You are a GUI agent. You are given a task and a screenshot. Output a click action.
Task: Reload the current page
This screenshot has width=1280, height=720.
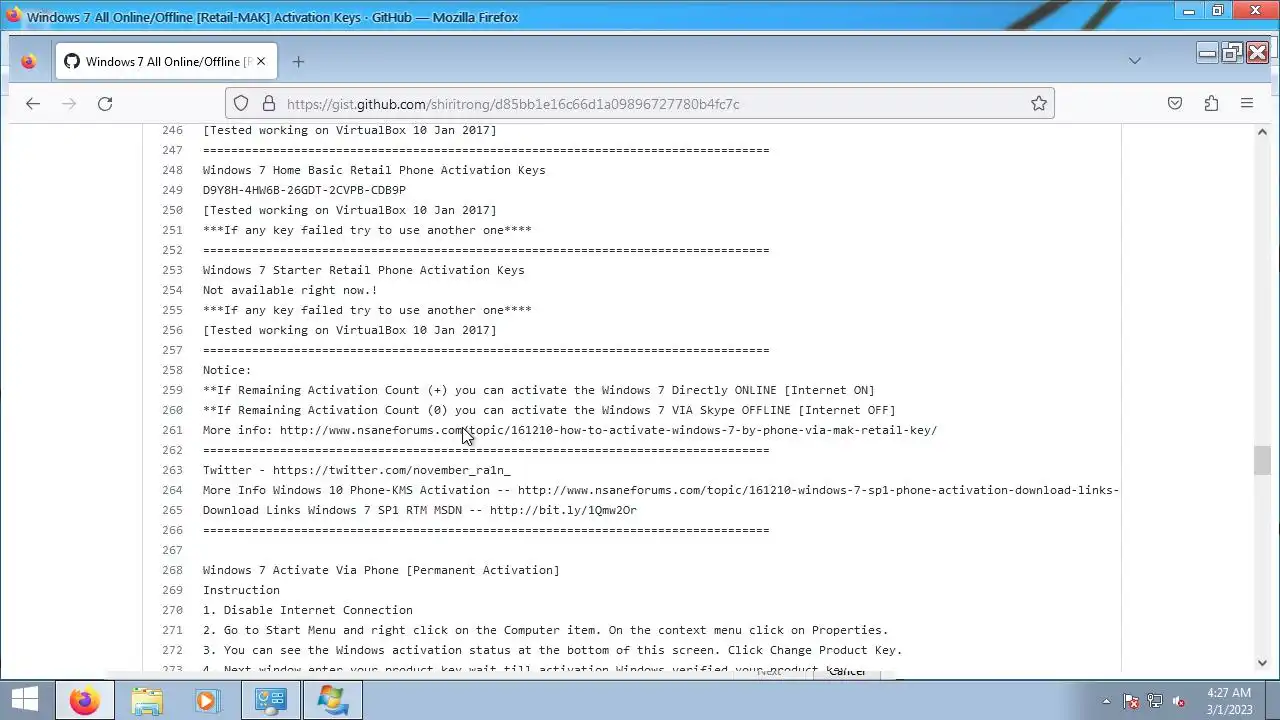coord(105,103)
